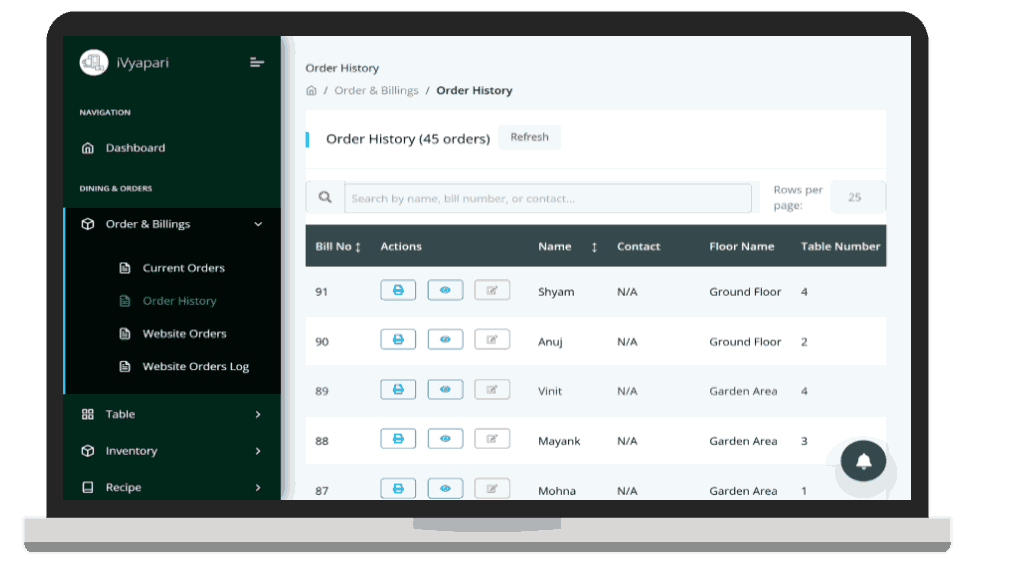Click Order & Billings breadcrumb link
Screen dimensions: 1015x569
click(x=376, y=91)
